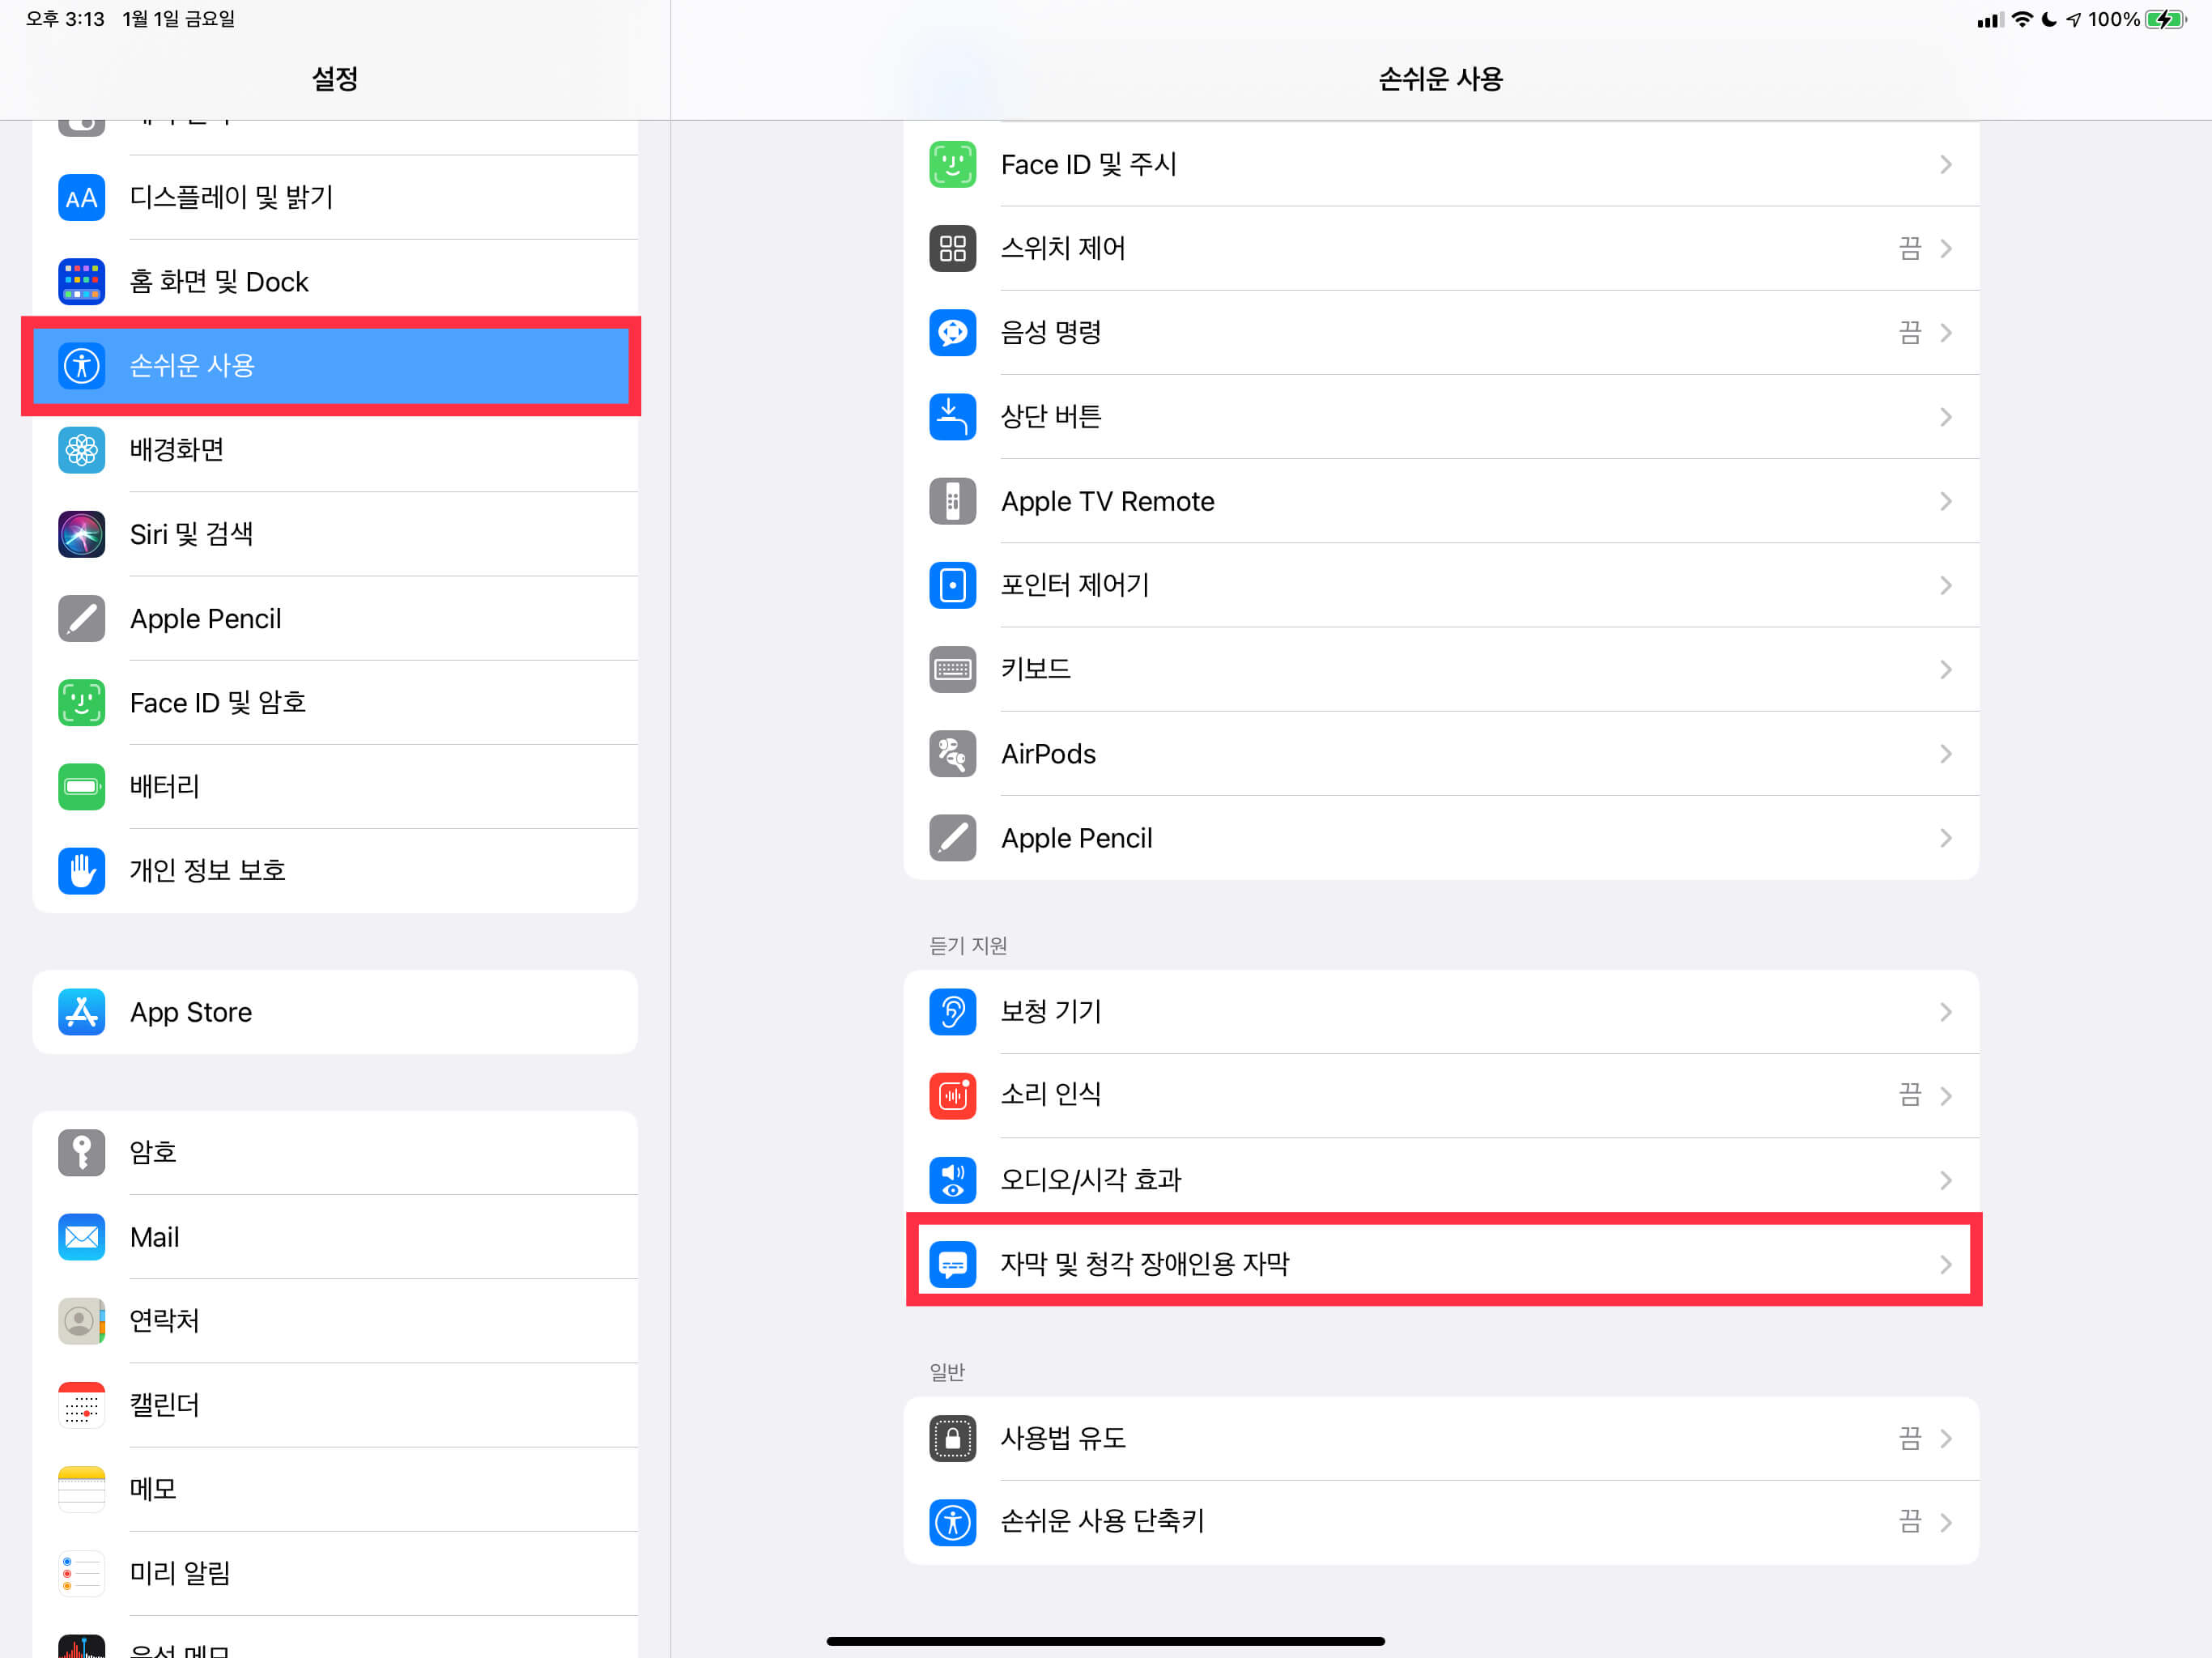This screenshot has height=1658, width=2212.
Task: Tap the 끔 status next to 사용법 유도
Action: [1908, 1438]
